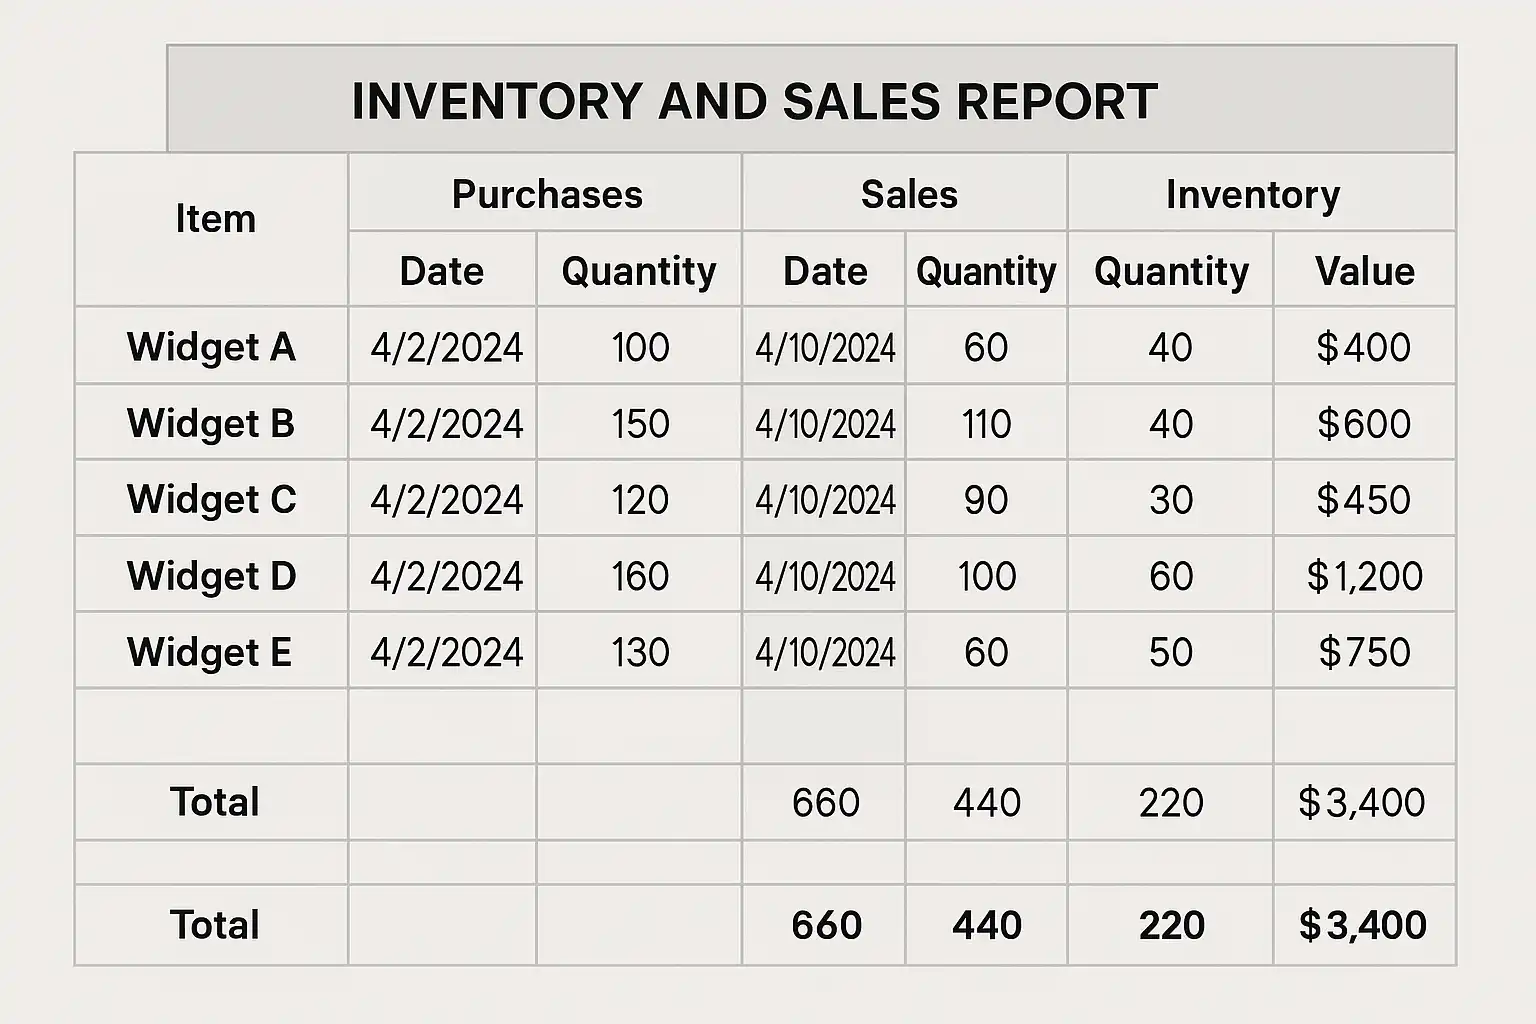Click Widget A's sales date cell

825,347
